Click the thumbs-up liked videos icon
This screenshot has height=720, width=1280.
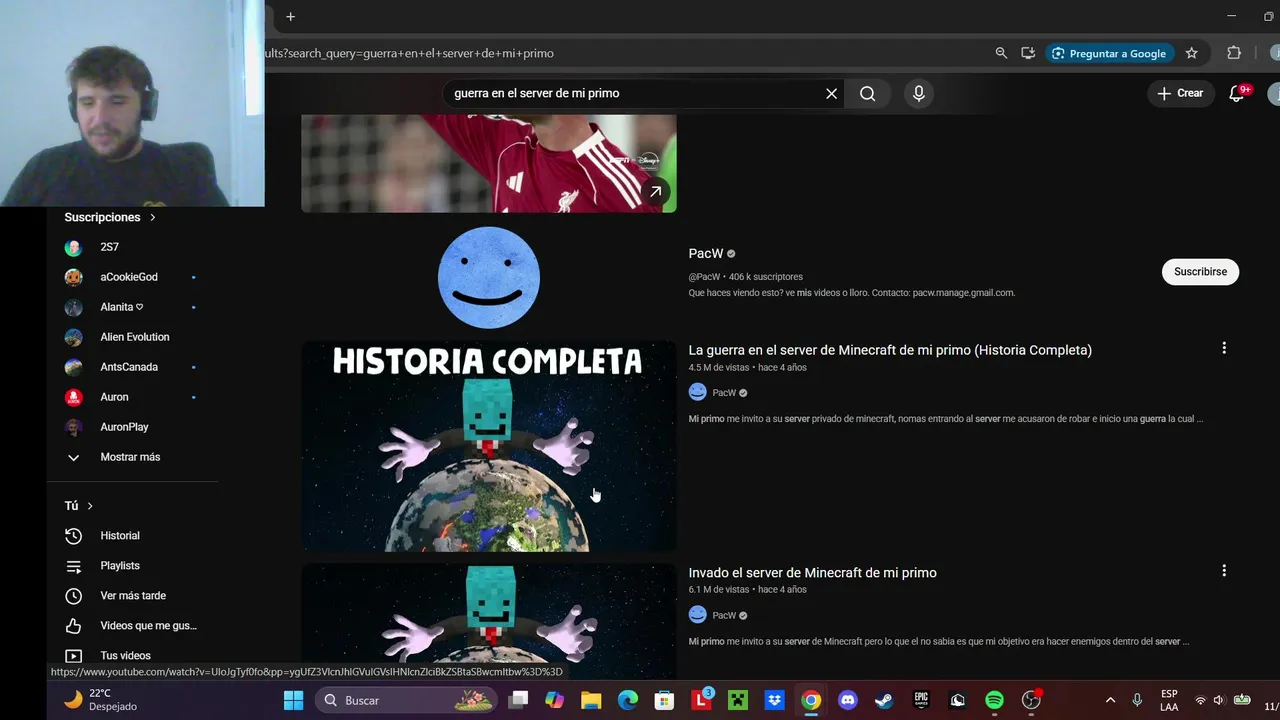tap(73, 626)
